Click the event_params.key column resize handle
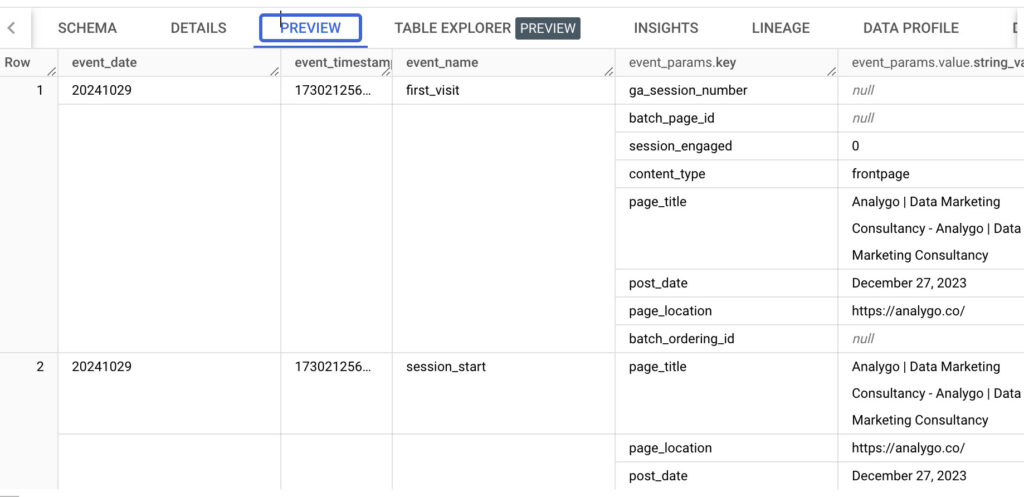1024x497 pixels. click(x=830, y=71)
